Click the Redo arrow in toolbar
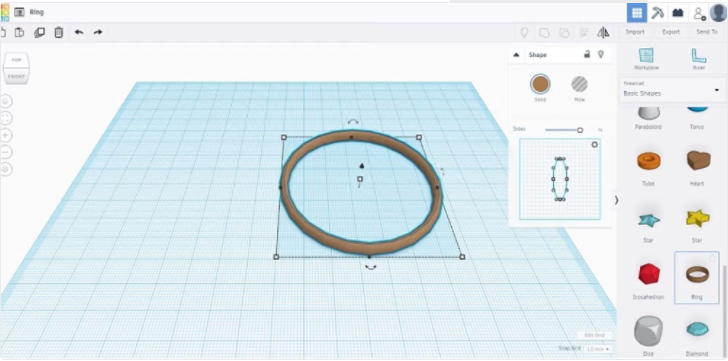The width and height of the screenshot is (728, 361). 98,32
